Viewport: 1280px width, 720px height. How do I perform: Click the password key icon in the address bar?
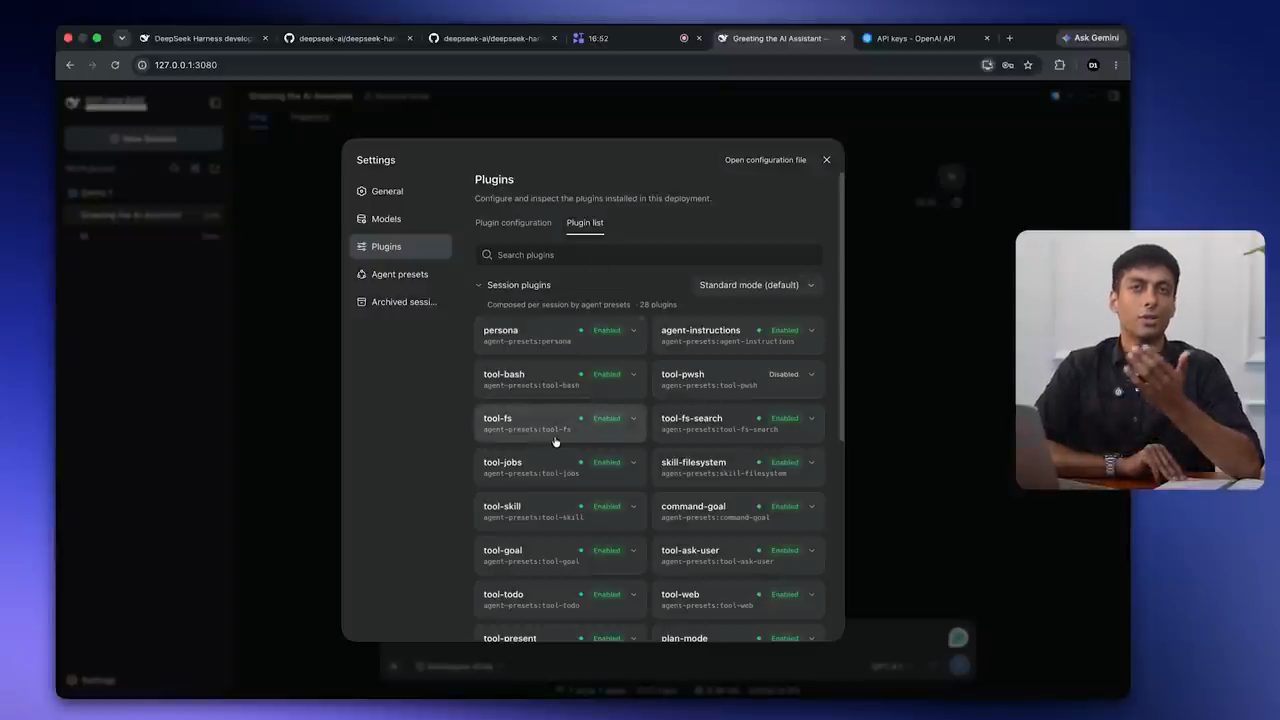click(x=1008, y=65)
